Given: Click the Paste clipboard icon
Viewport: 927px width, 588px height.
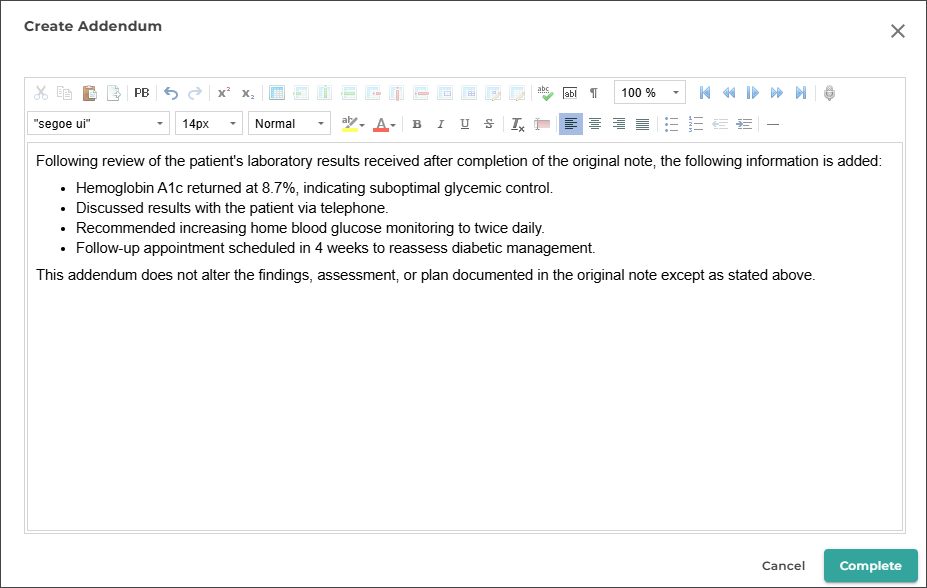Looking at the screenshot, I should pyautogui.click(x=89, y=93).
